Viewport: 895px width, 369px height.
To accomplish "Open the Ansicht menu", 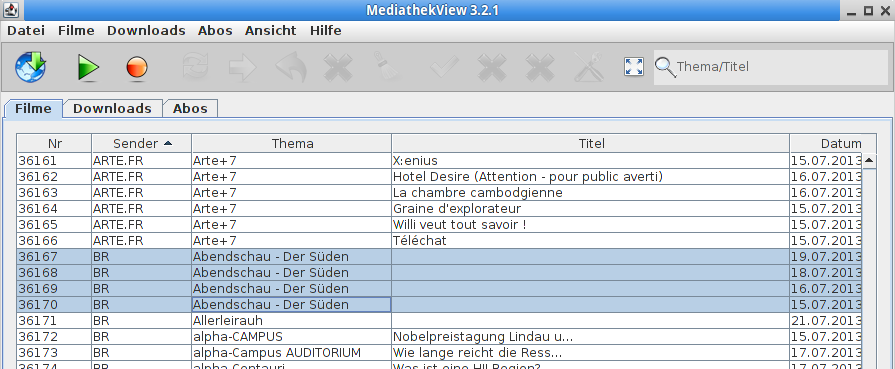I will point(271,31).
